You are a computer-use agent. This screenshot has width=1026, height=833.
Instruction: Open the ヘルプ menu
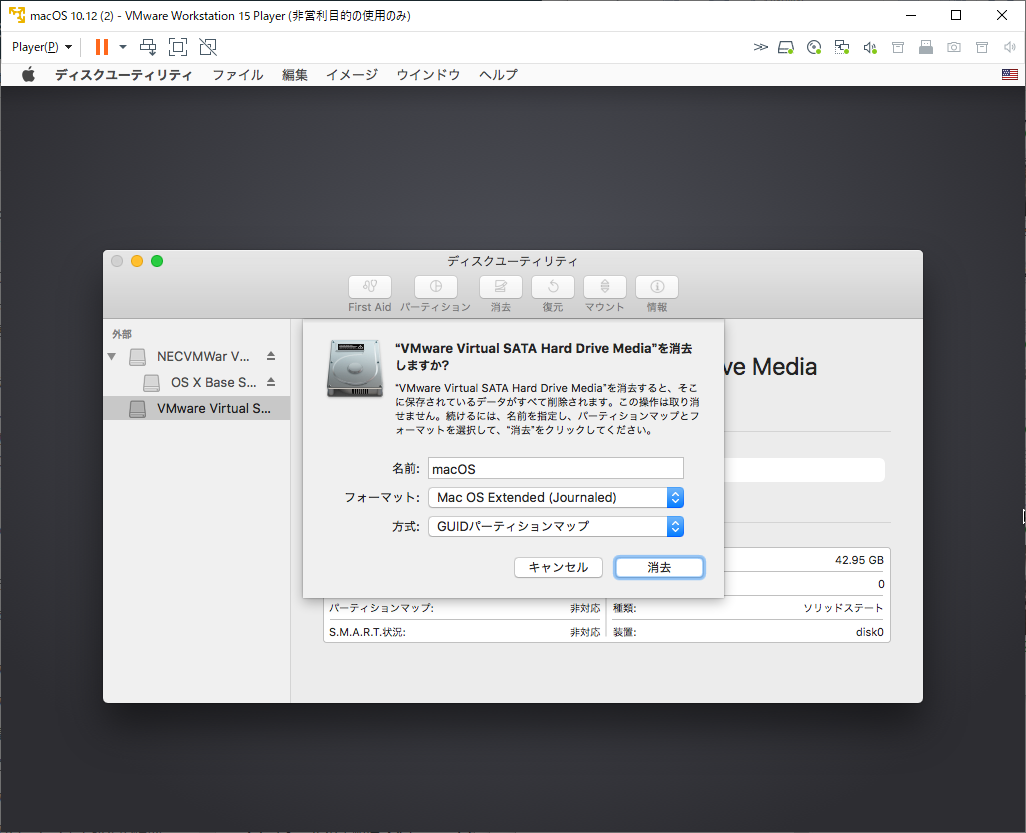(498, 75)
